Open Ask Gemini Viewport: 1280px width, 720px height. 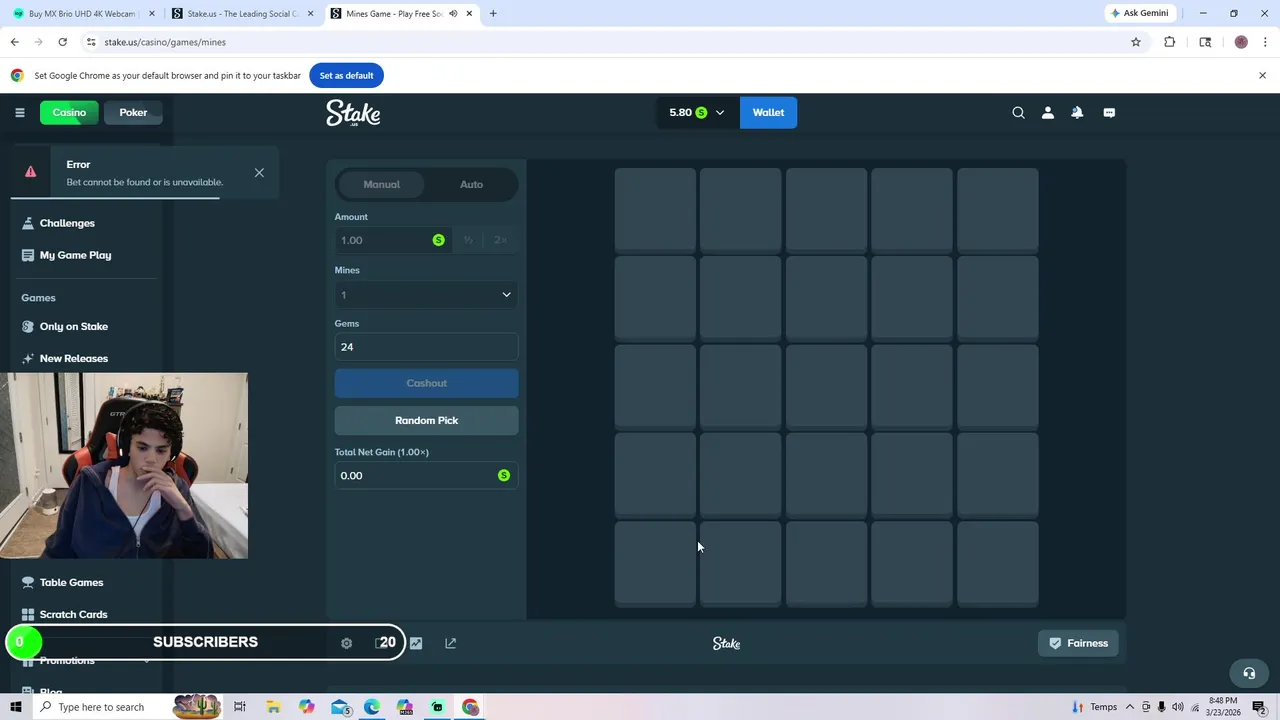point(1139,13)
